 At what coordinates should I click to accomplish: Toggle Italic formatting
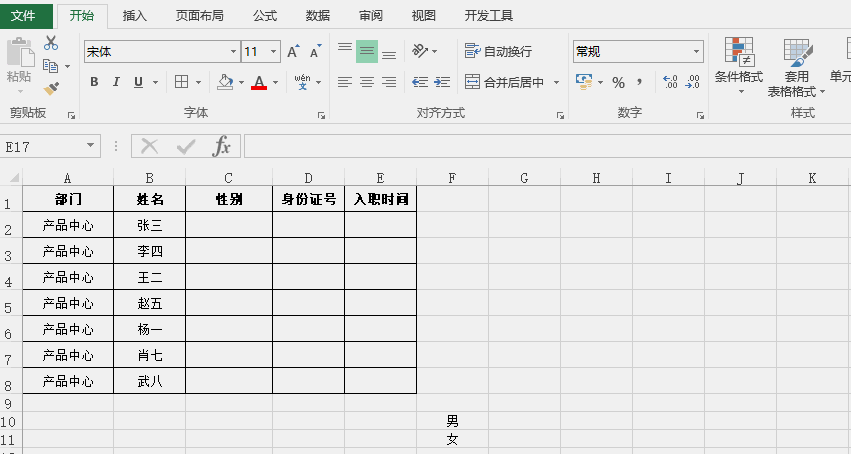tap(116, 82)
